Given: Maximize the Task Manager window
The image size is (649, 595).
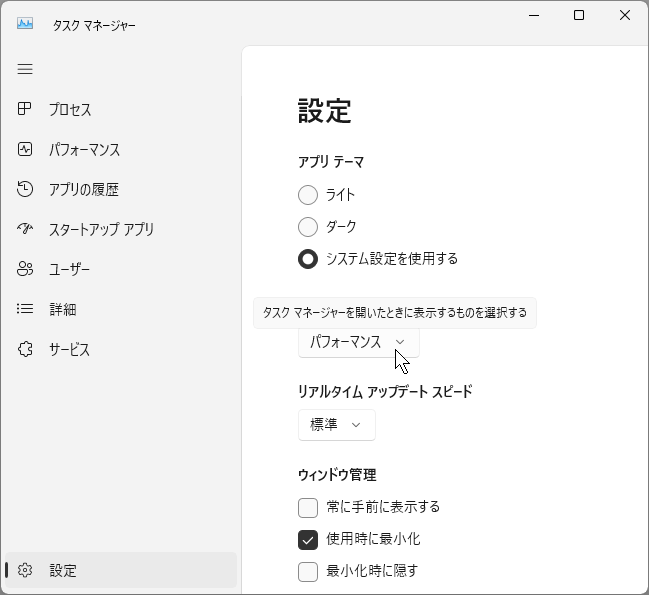Looking at the screenshot, I should 579,15.
